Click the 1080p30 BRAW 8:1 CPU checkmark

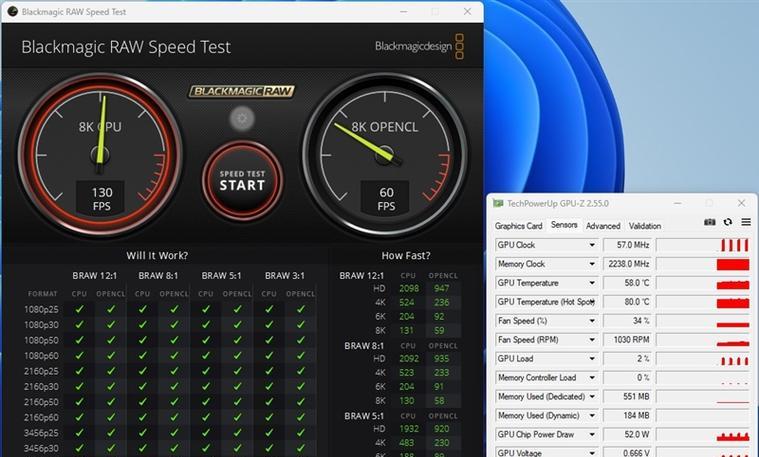[x=143, y=324]
